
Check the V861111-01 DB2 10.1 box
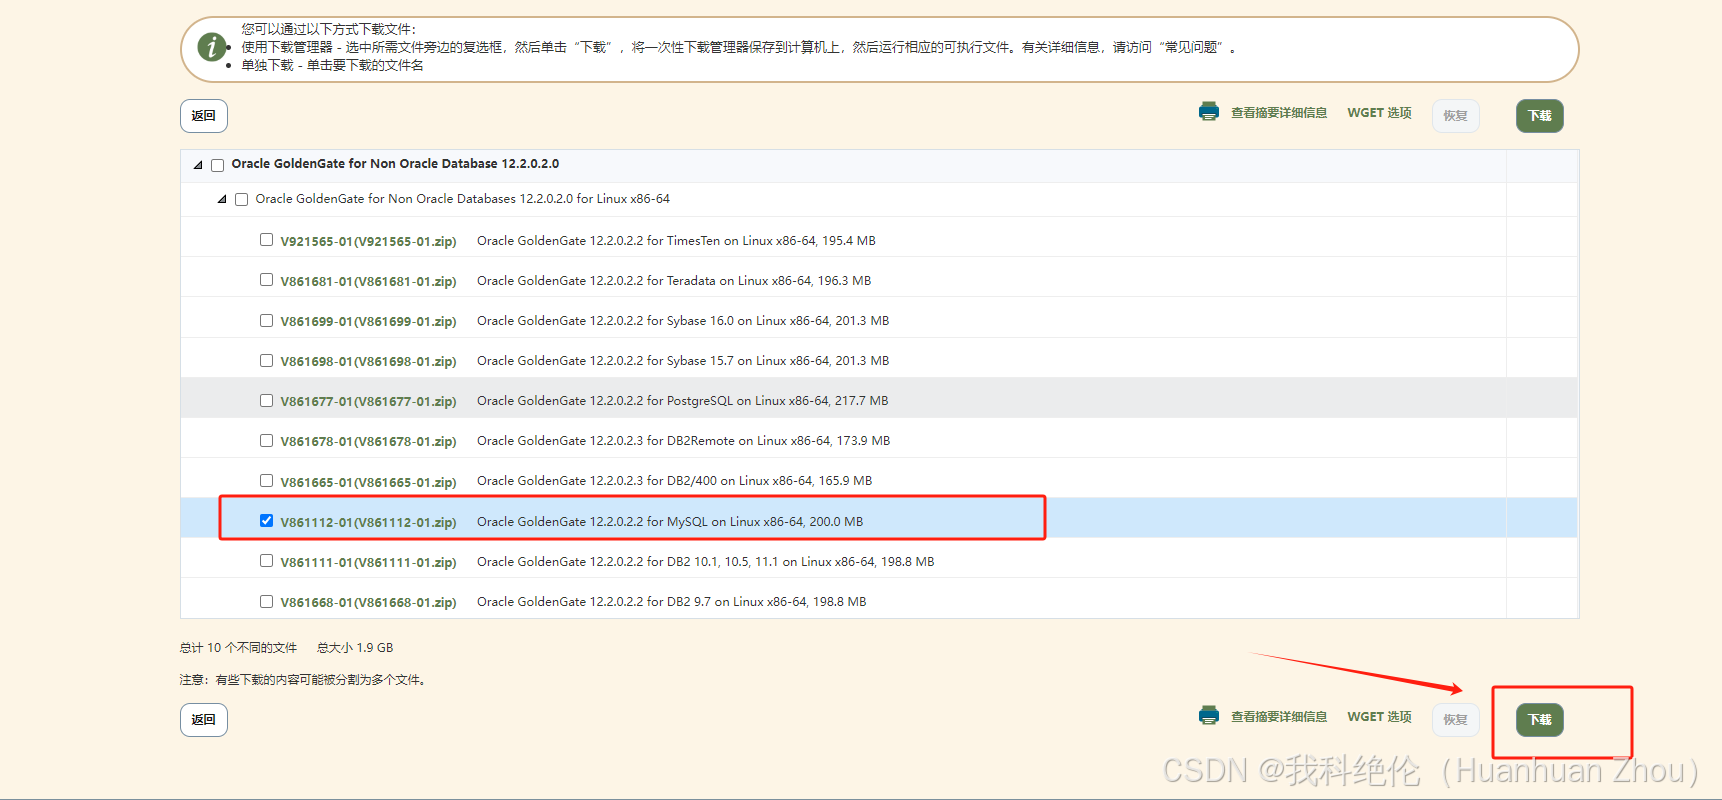point(266,561)
